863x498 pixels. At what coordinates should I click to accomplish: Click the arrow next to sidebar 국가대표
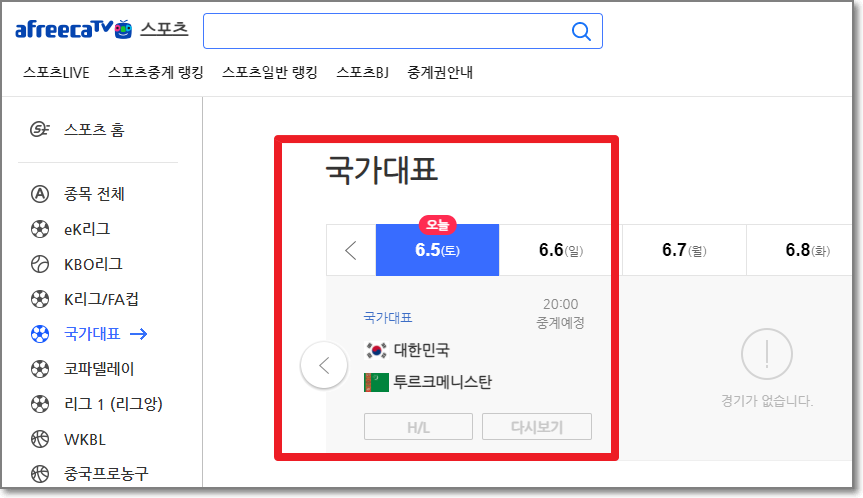(x=139, y=334)
